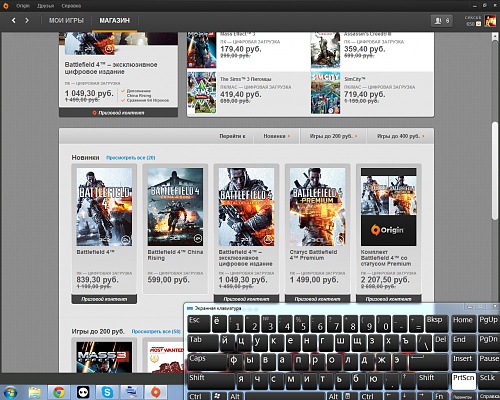Open the Windows Start orb
Image resolution: width=500 pixels, height=400 pixels.
click(x=10, y=392)
